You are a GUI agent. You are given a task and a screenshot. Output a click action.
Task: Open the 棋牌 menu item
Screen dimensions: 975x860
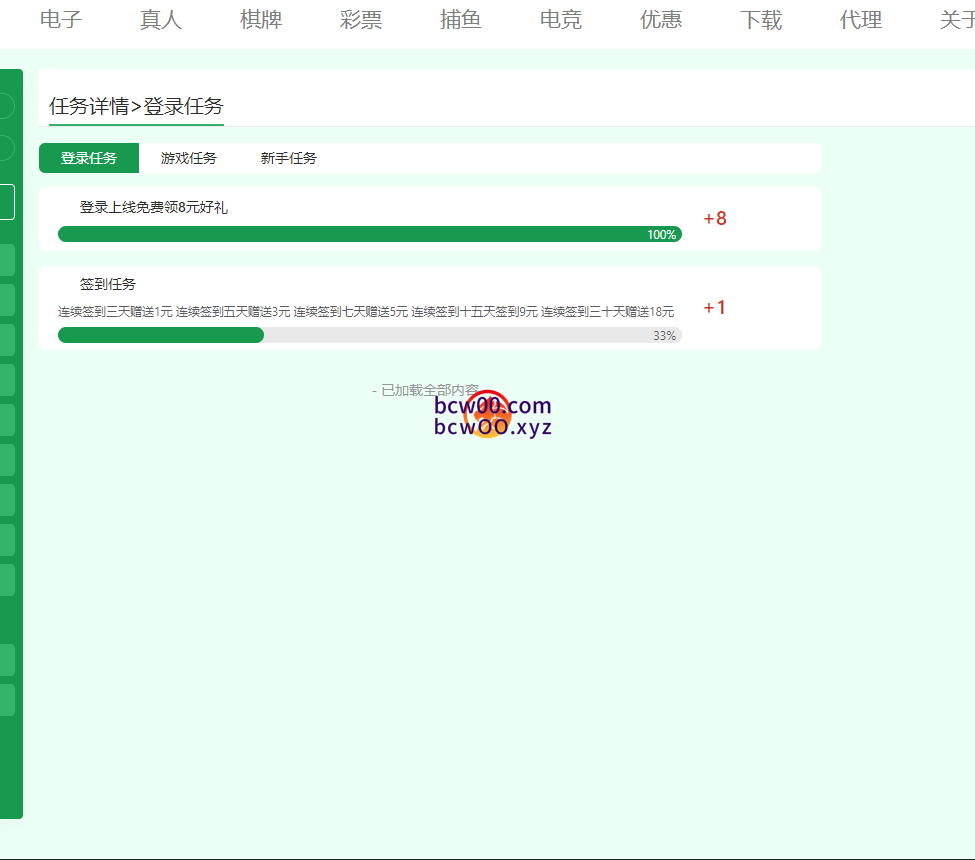[x=261, y=20]
